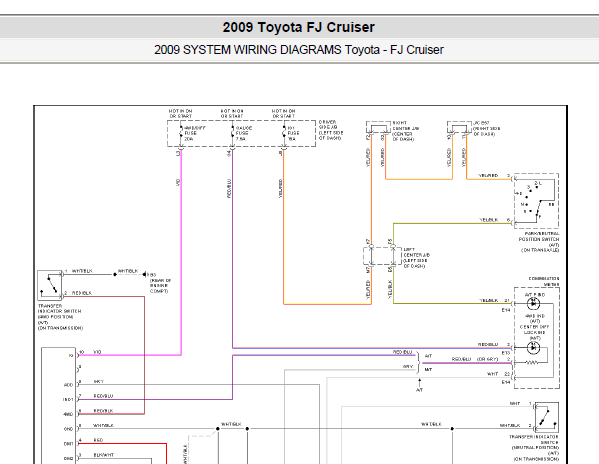Click the COMBINATION METER label
This screenshot has width=599, height=464.
(x=544, y=281)
